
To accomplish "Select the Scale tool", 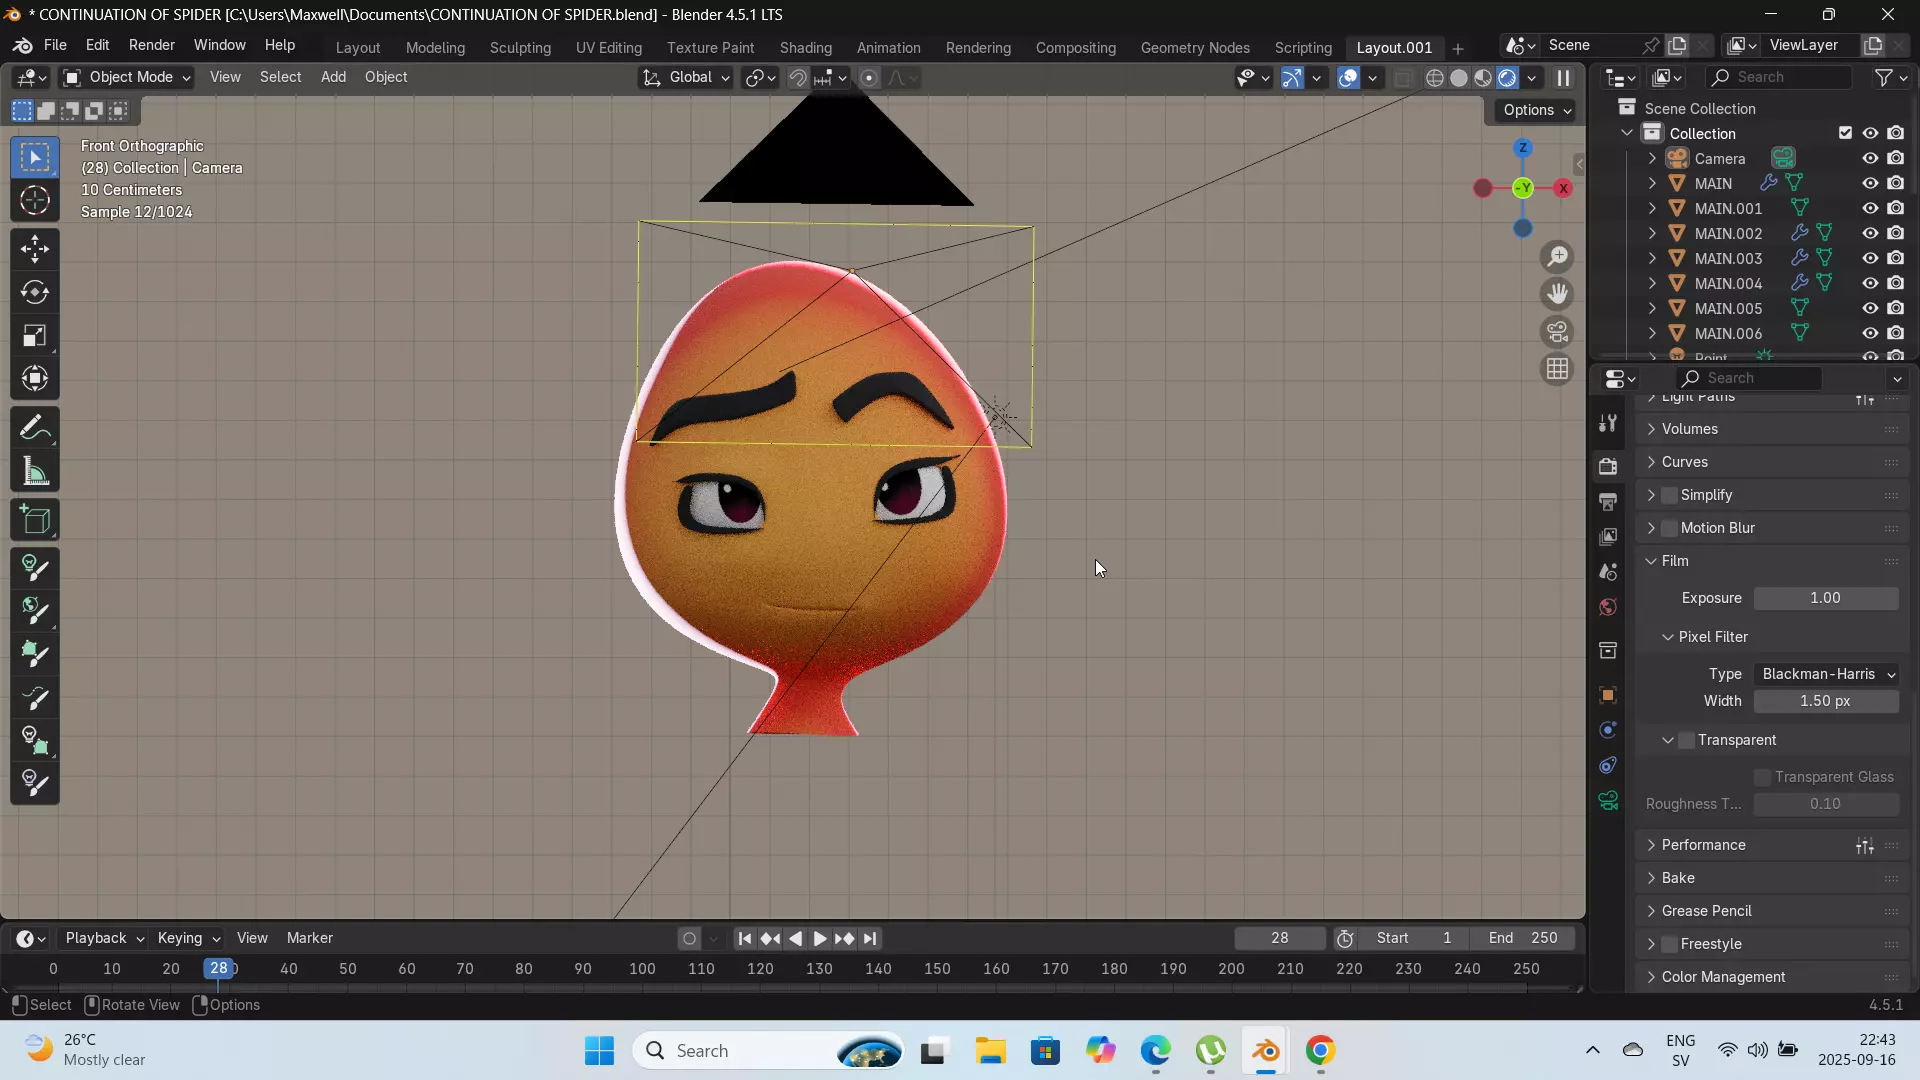I will pyautogui.click(x=35, y=335).
